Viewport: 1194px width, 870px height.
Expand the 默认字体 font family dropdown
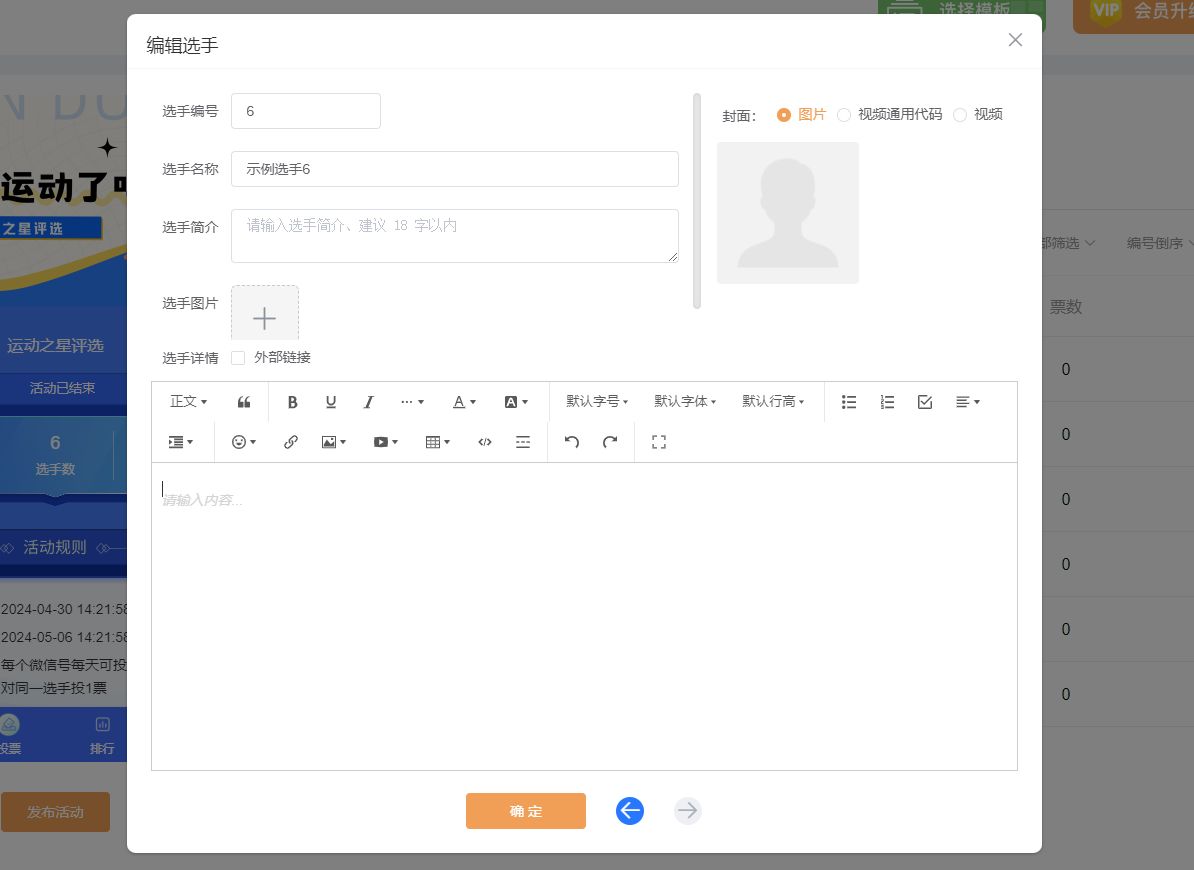(685, 402)
